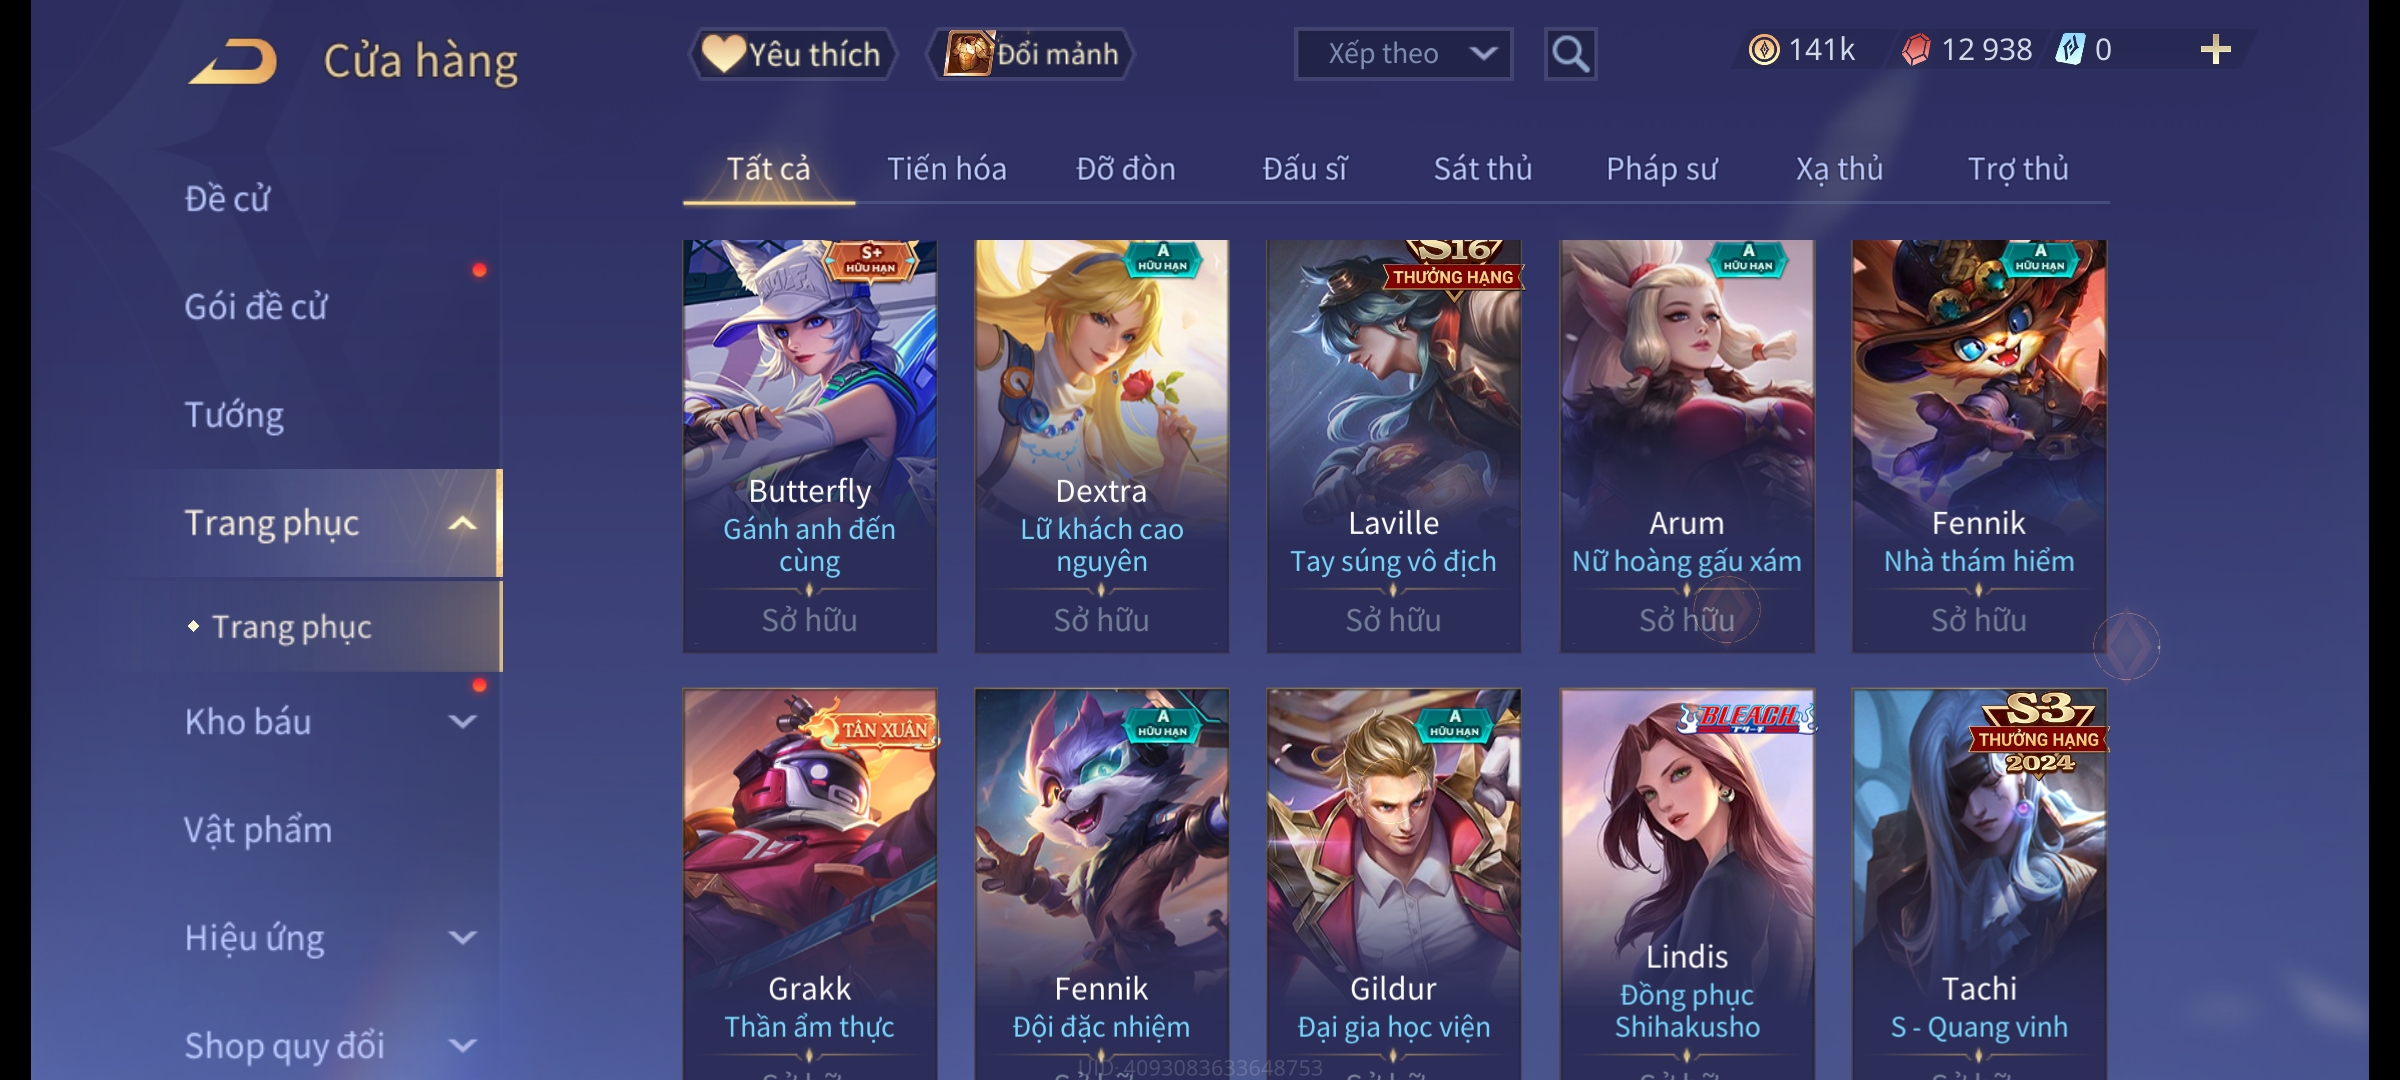Tap the heart icon in Yêu thích
This screenshot has height=1080, width=2400.
[723, 53]
